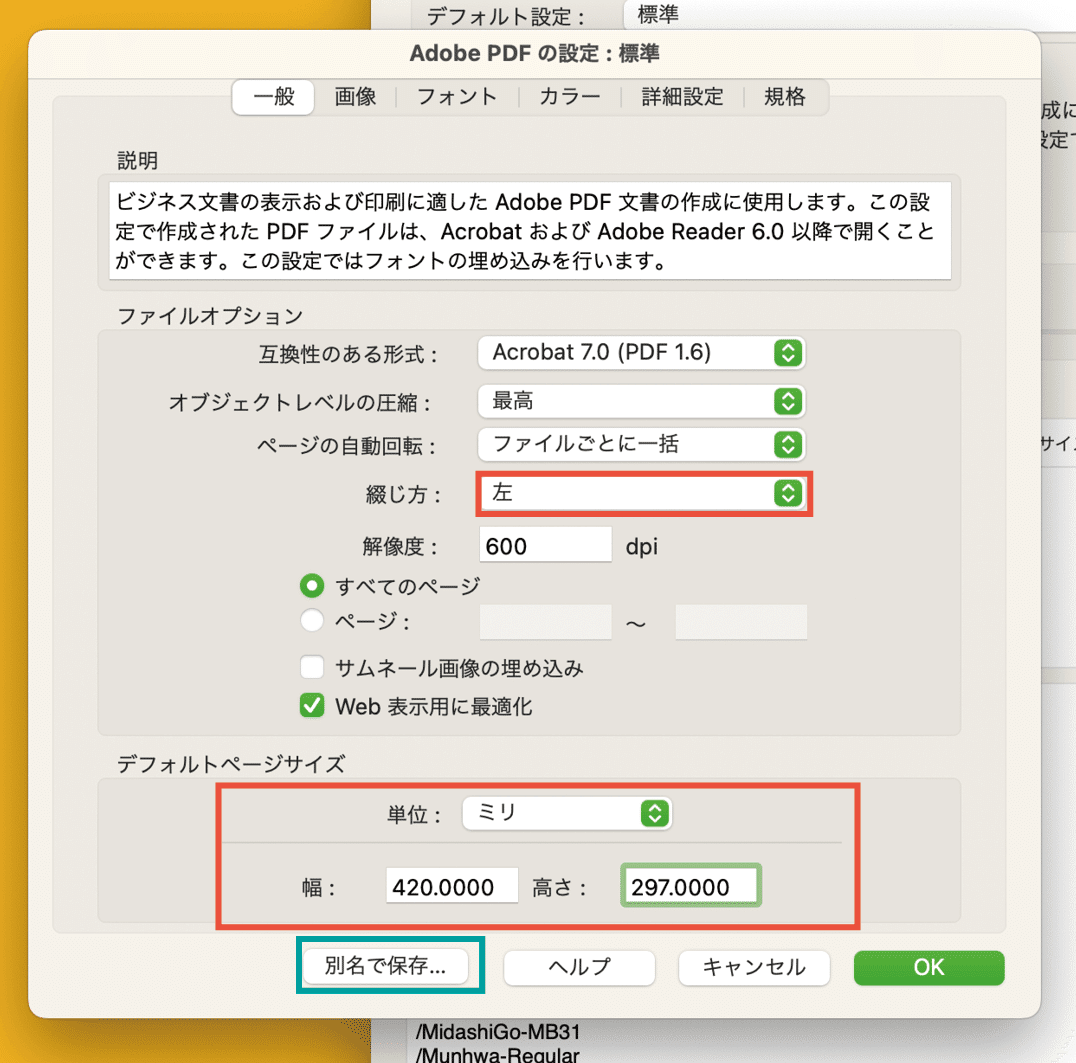Click the ヘルプ button
This screenshot has height=1063, width=1076.
pyautogui.click(x=579, y=968)
